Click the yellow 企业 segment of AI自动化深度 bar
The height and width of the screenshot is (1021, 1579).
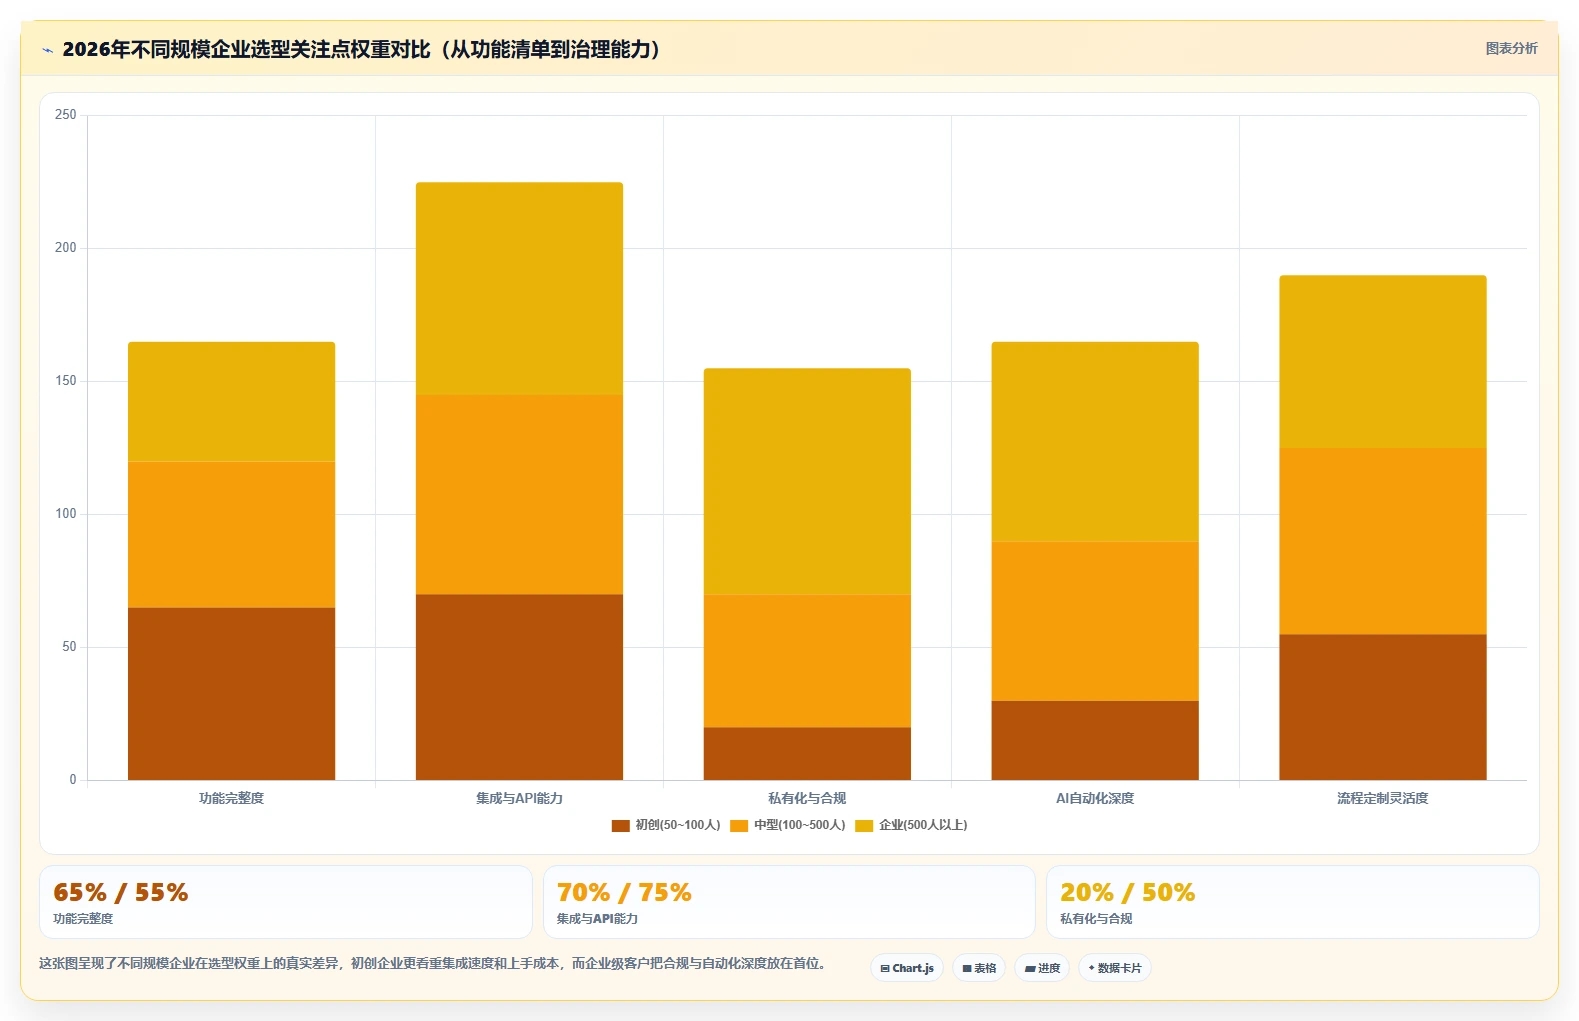coord(1095,442)
